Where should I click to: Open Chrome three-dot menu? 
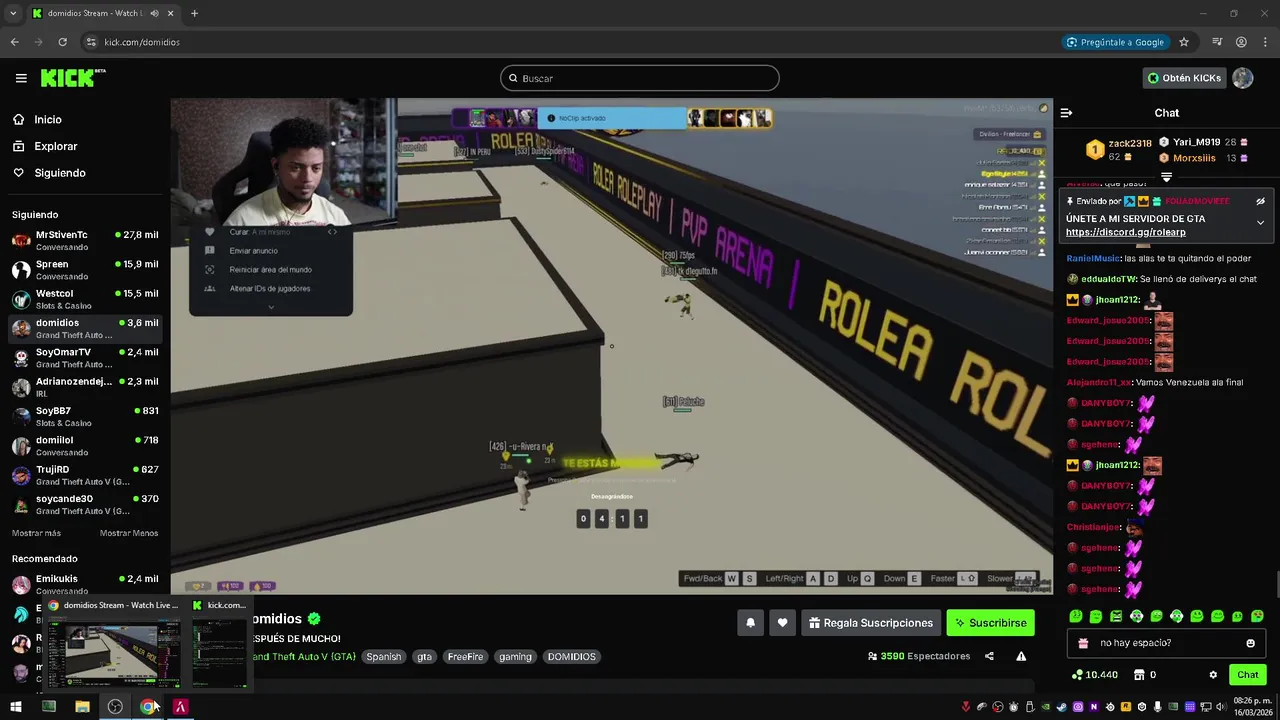[x=1265, y=42]
